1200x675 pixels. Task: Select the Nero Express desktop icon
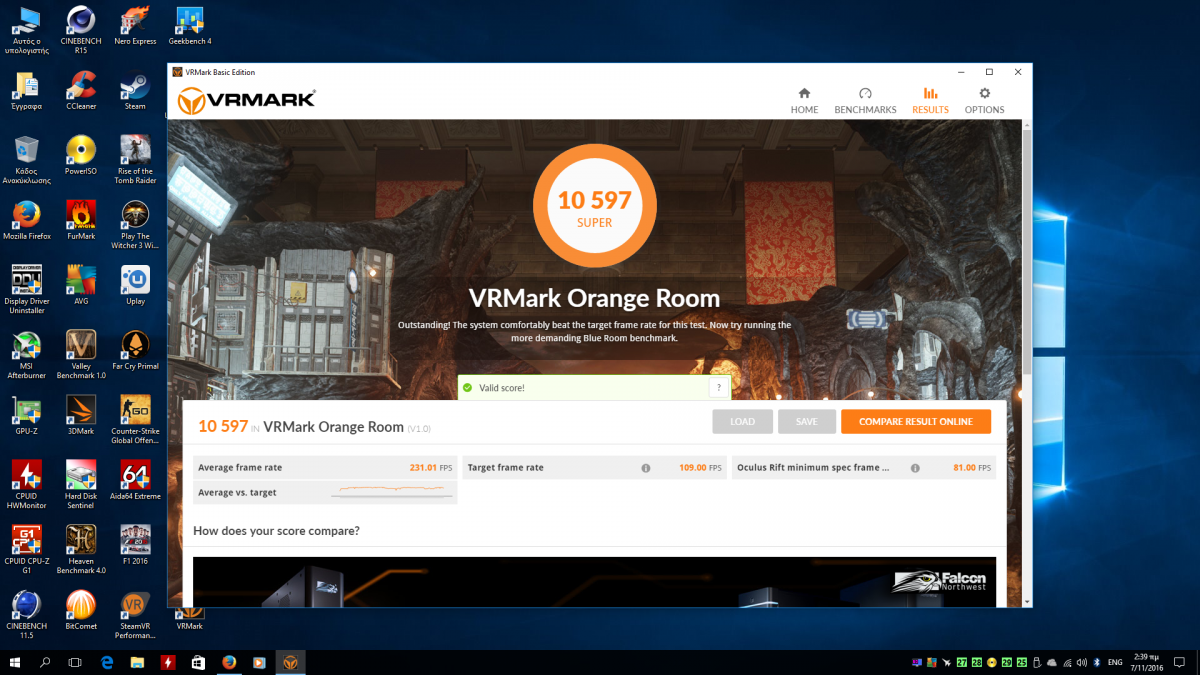[x=135, y=26]
